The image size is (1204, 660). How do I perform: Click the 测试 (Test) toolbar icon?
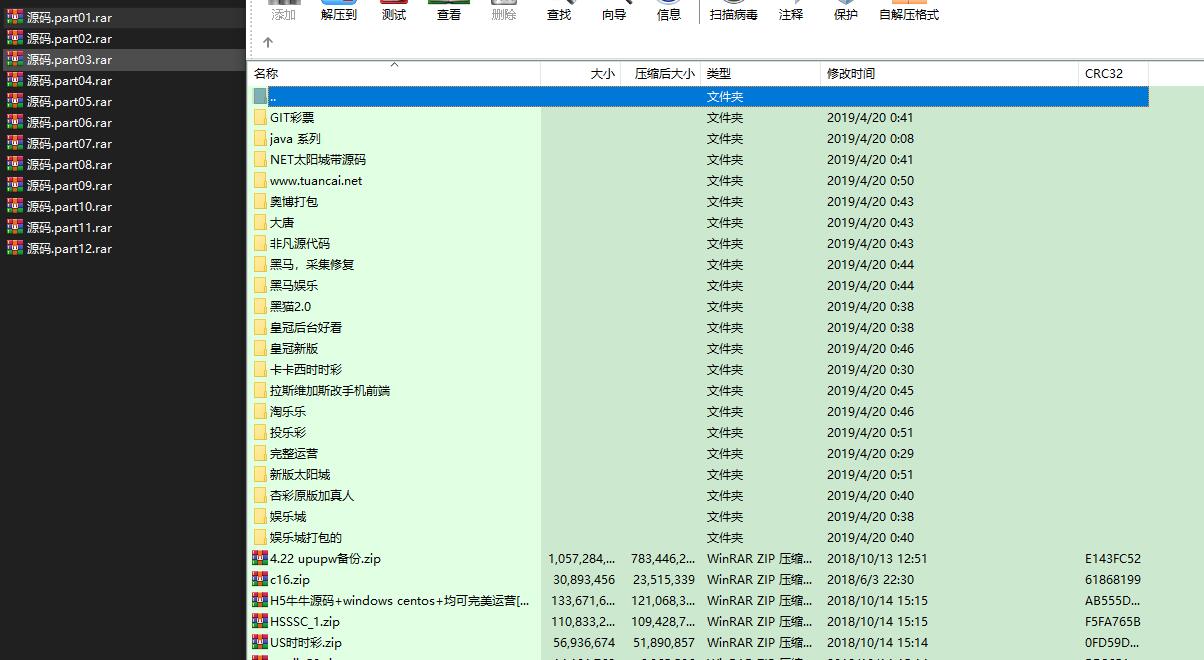point(394,11)
